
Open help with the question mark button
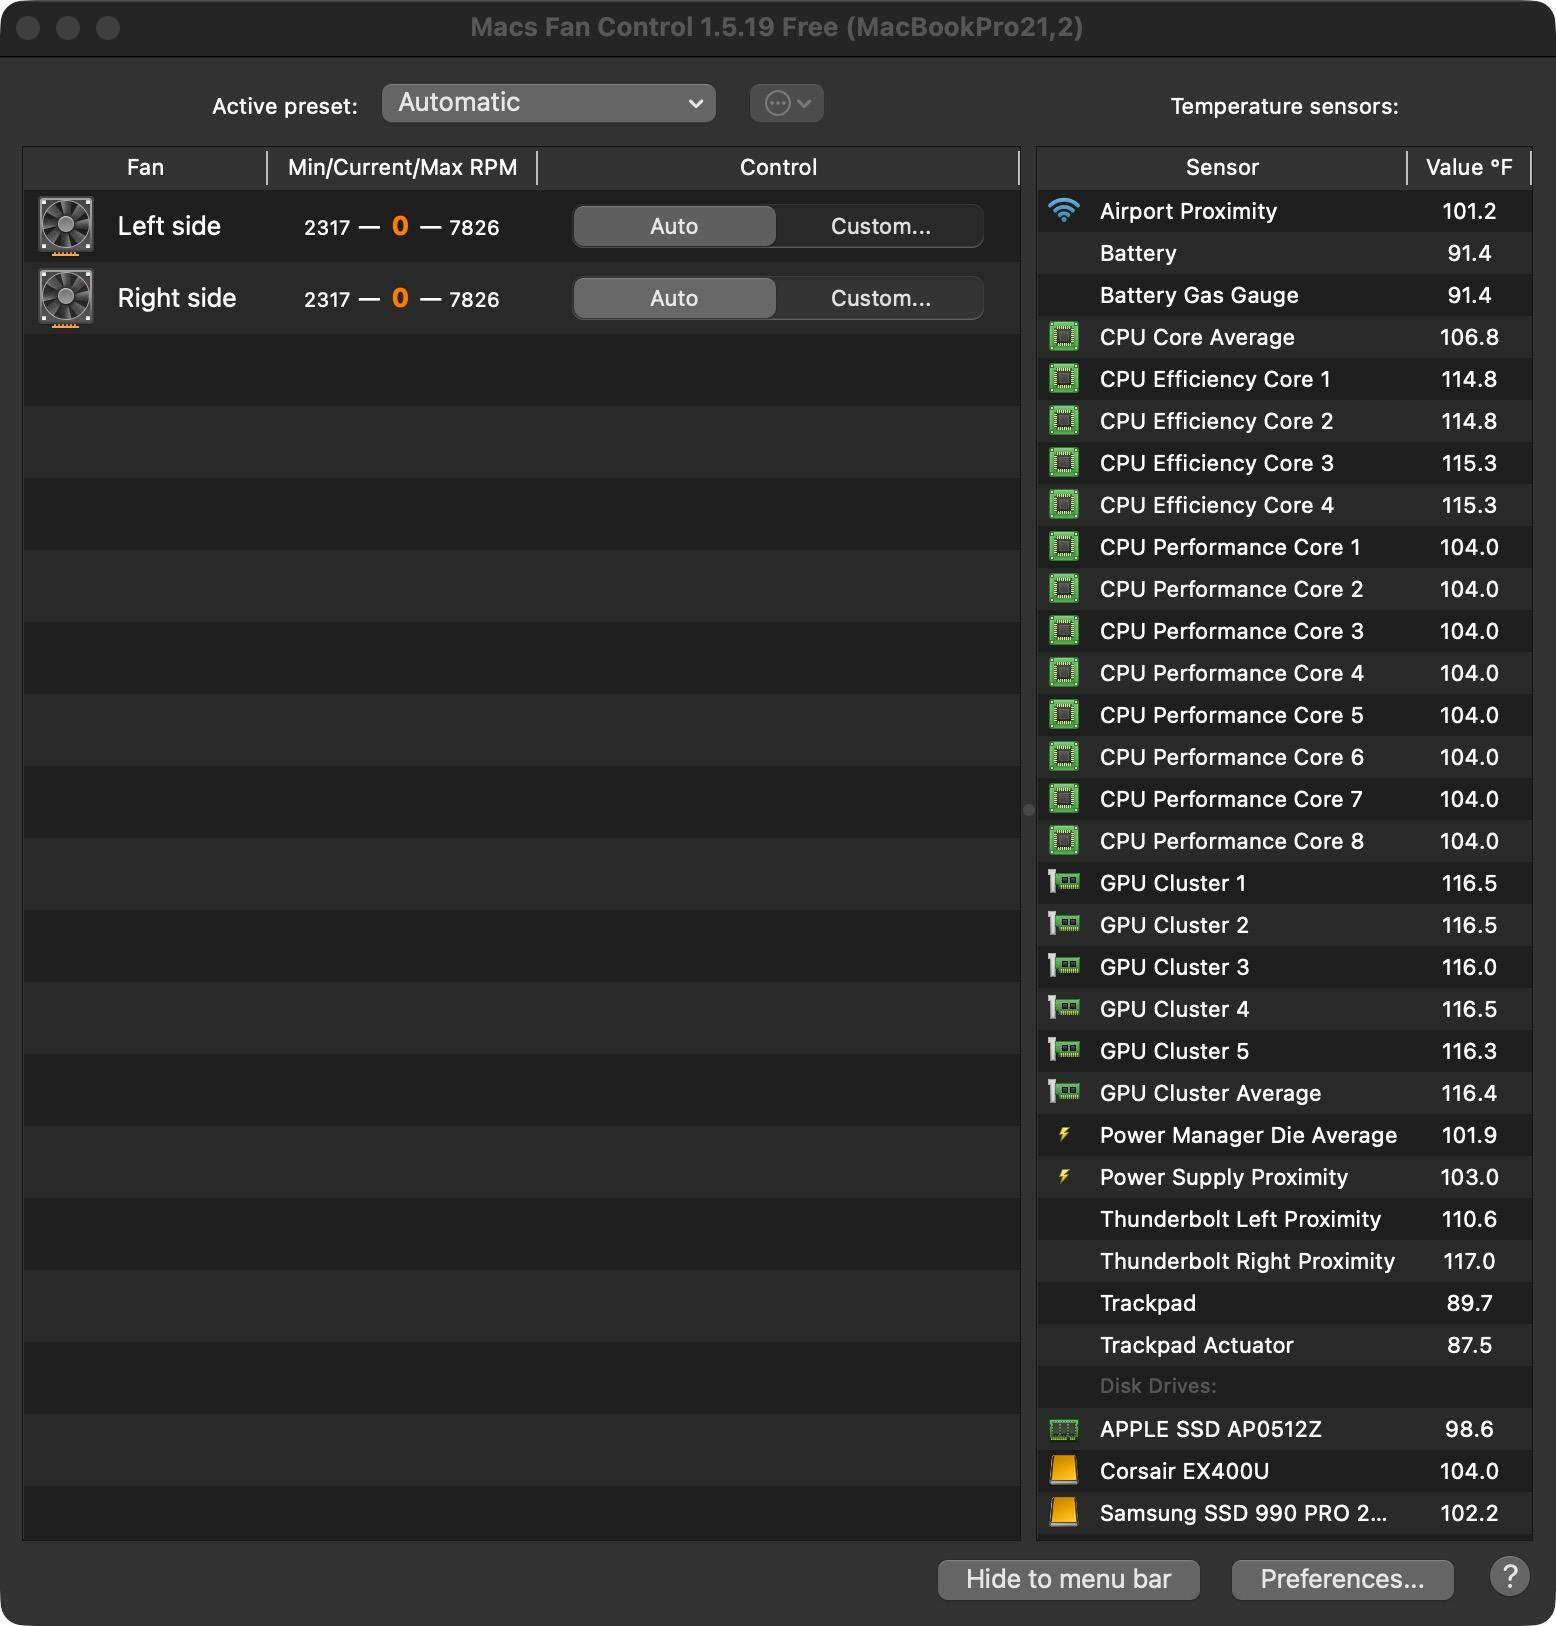1509,1577
